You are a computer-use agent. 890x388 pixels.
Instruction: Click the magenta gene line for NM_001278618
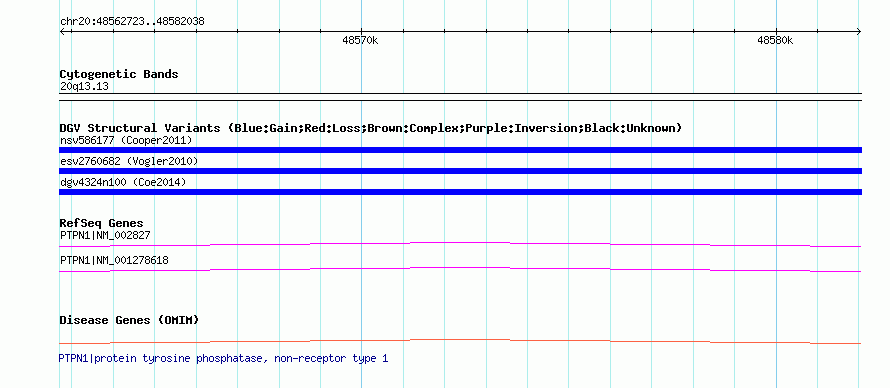point(460,269)
